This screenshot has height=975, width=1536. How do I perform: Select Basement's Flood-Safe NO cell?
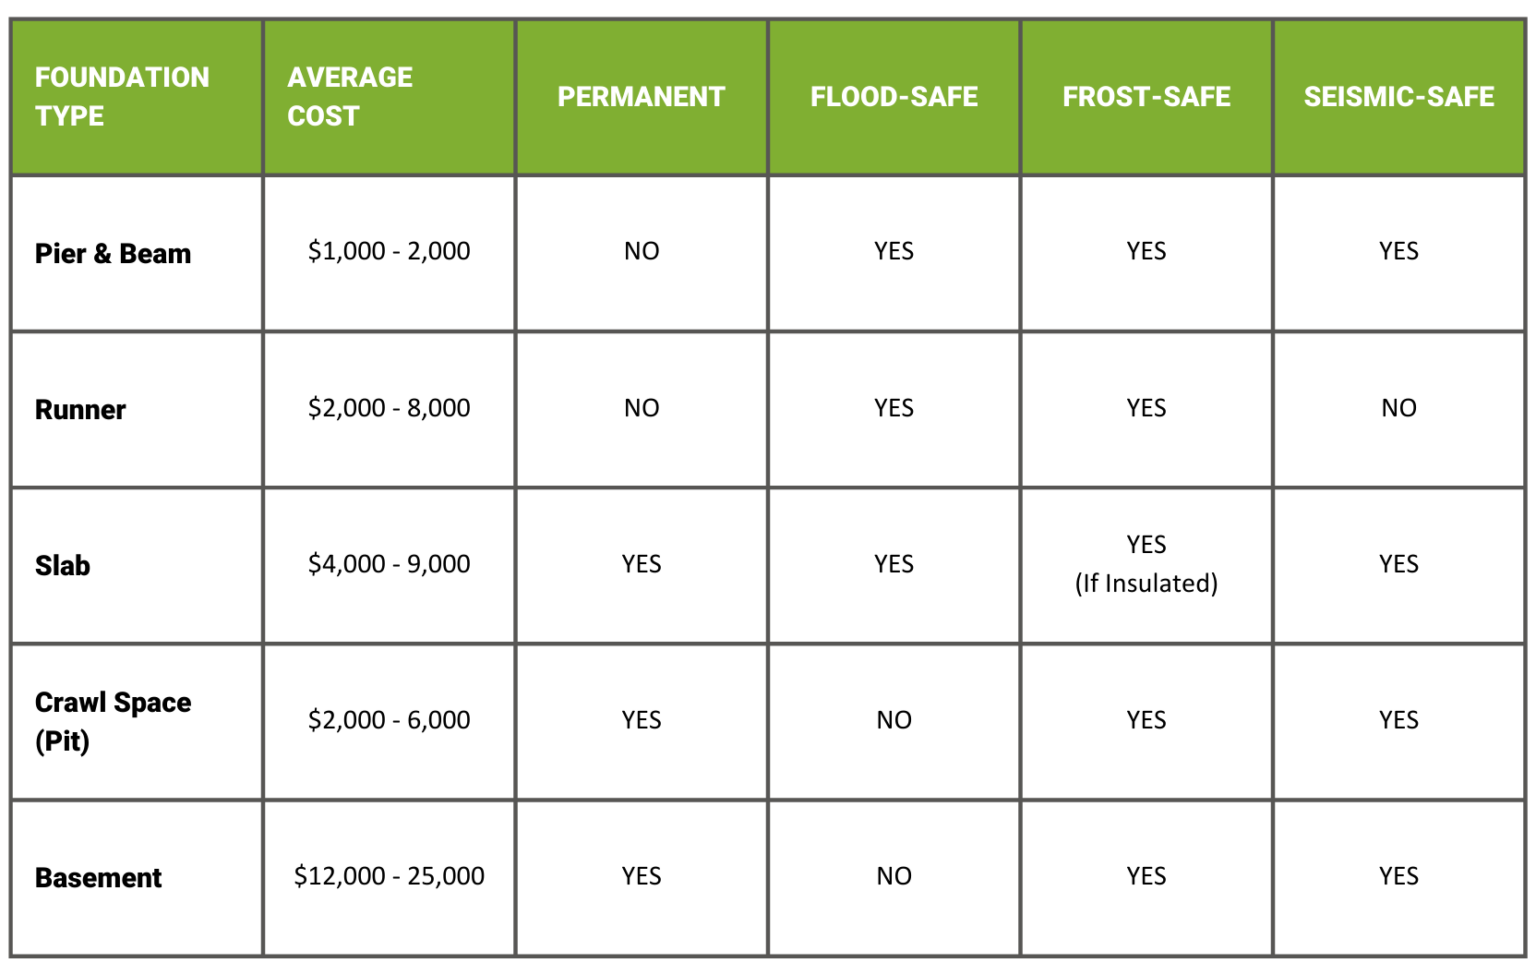(x=894, y=876)
